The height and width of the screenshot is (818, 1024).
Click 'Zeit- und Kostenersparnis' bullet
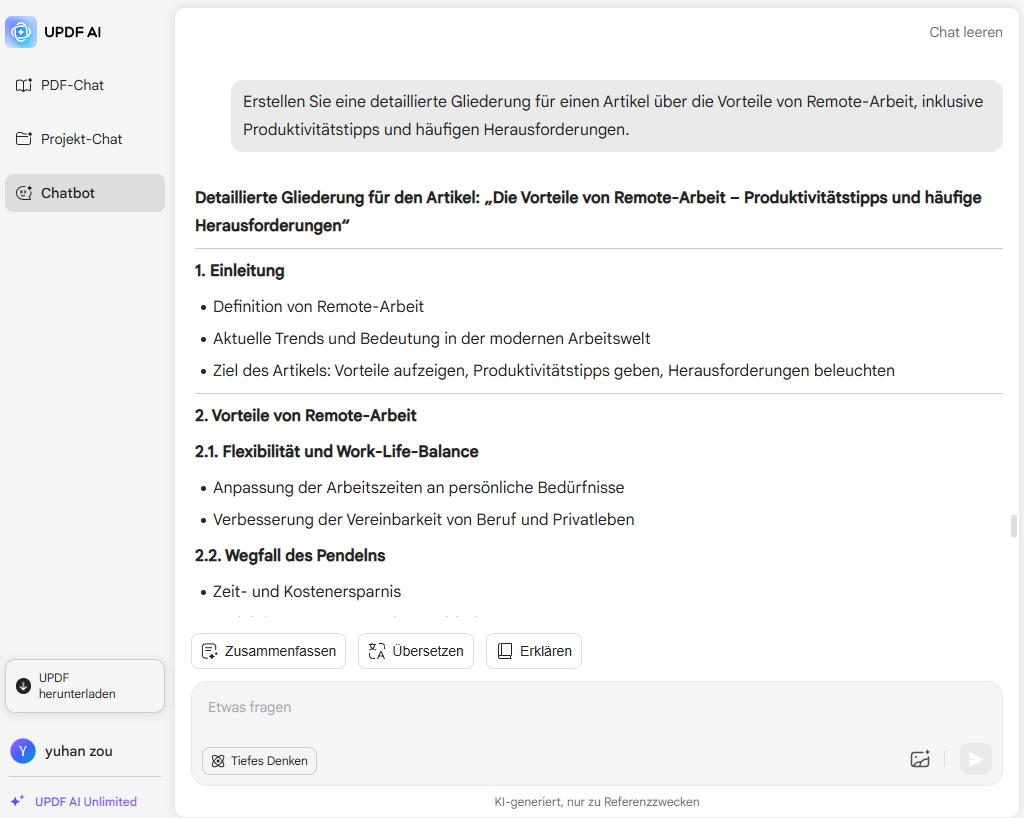307,591
